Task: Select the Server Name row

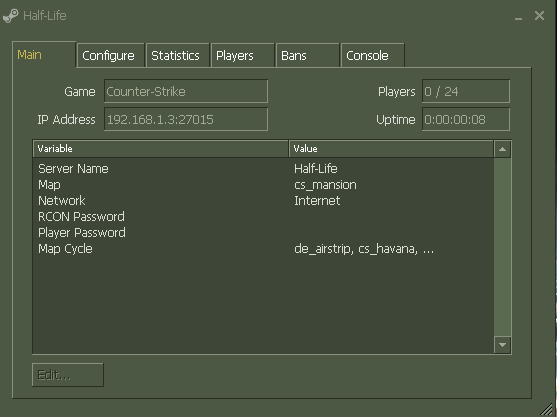Action: (x=263, y=169)
